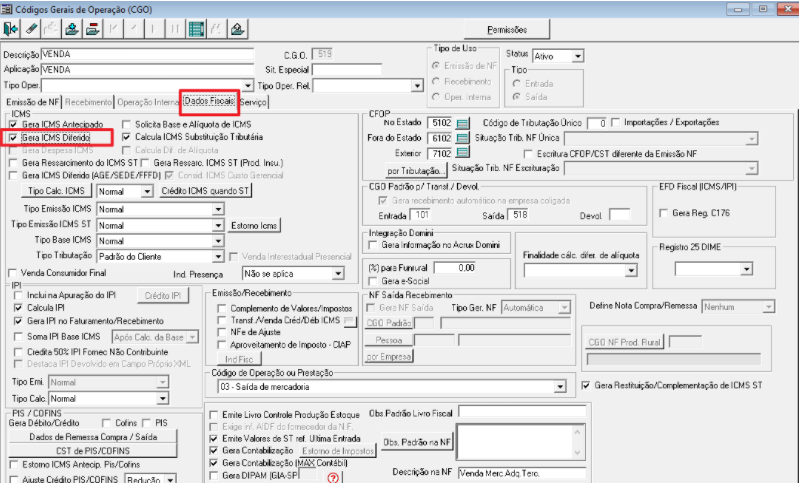Enable NFe de Ajuste checkbox
The image size is (801, 485).
[222, 333]
